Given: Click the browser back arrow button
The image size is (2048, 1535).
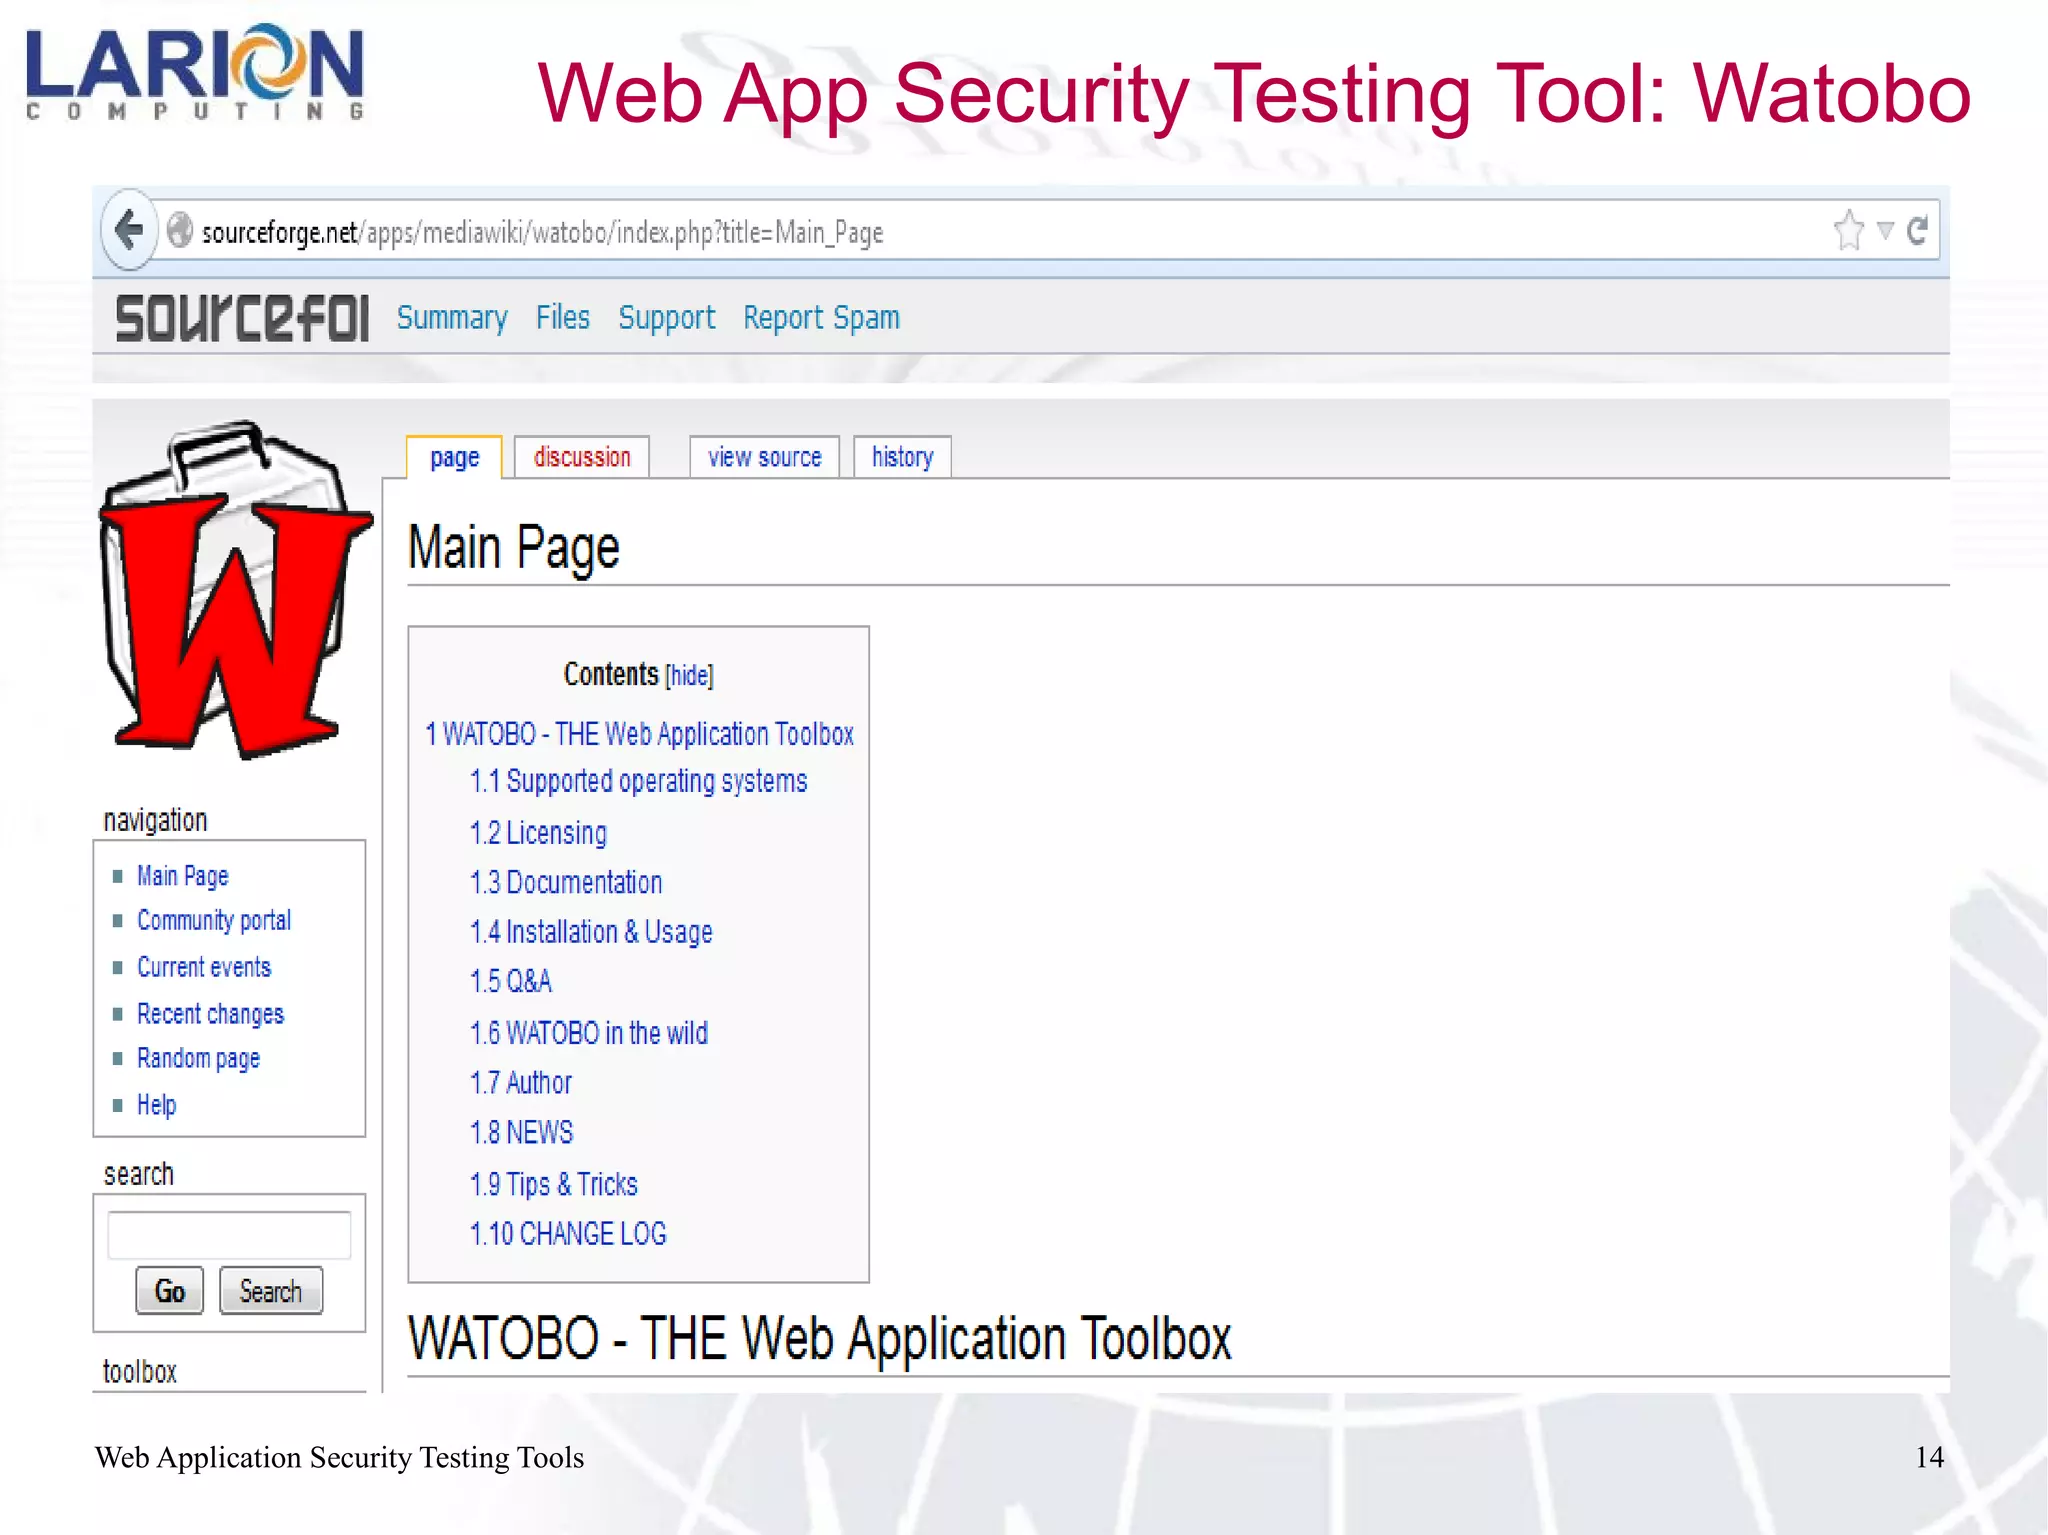Looking at the screenshot, I should (x=129, y=230).
